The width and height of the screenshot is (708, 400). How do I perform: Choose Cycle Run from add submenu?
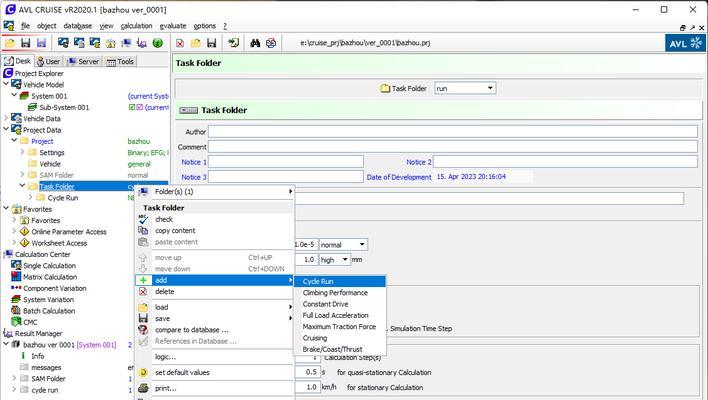tap(340, 281)
